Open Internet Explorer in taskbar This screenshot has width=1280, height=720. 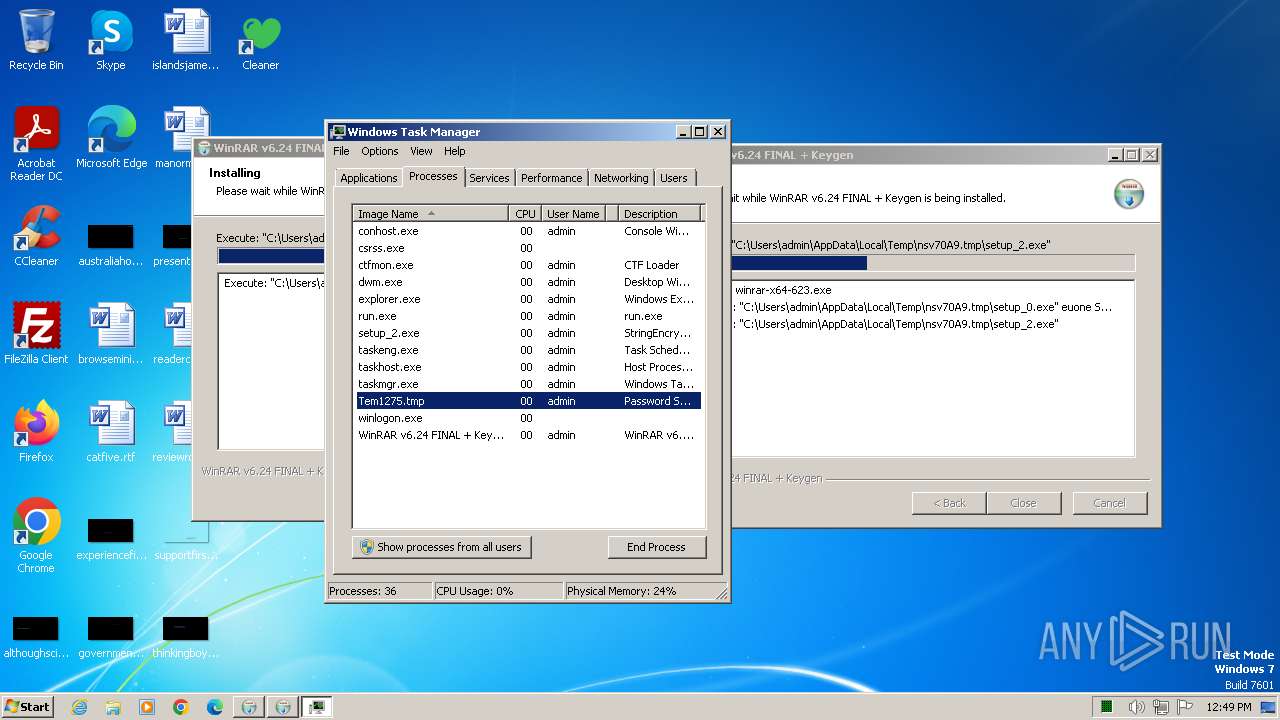79,707
